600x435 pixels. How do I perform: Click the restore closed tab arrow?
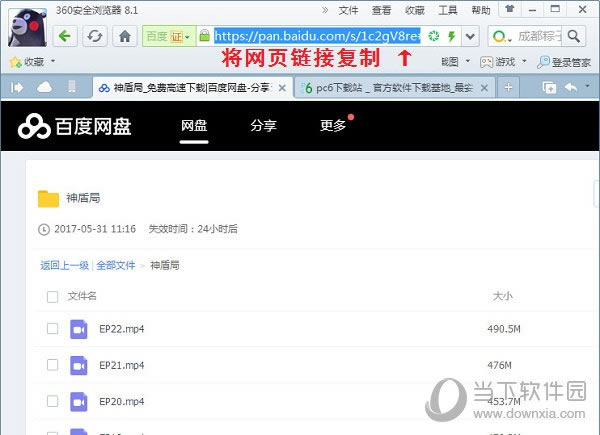[x=571, y=88]
